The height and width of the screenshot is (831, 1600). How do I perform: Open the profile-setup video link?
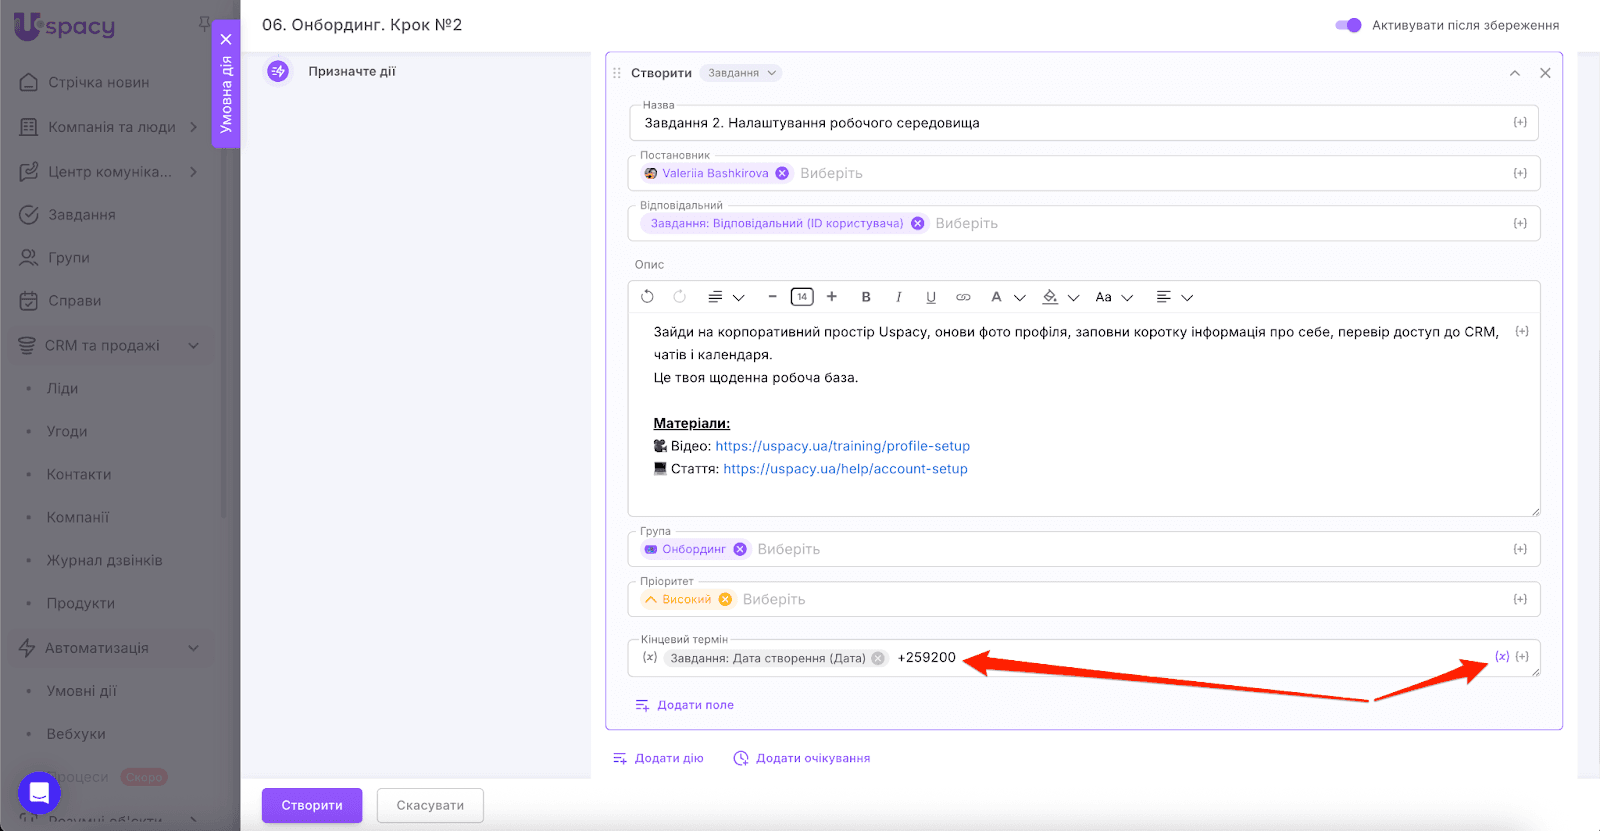point(842,446)
